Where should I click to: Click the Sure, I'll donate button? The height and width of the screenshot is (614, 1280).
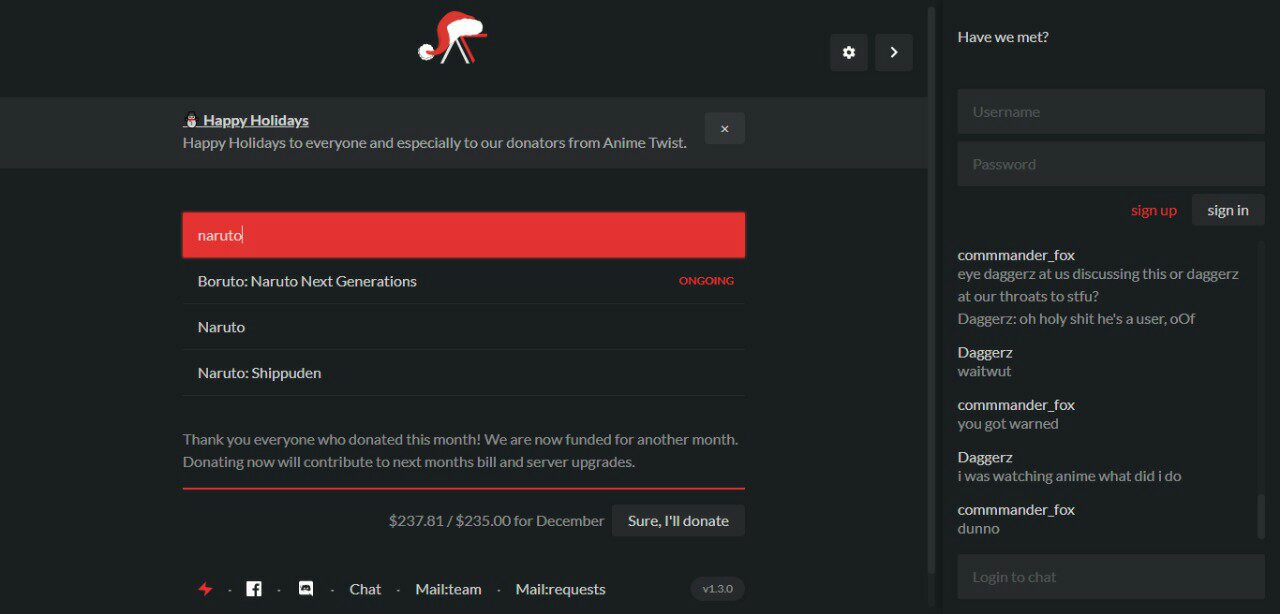point(678,521)
